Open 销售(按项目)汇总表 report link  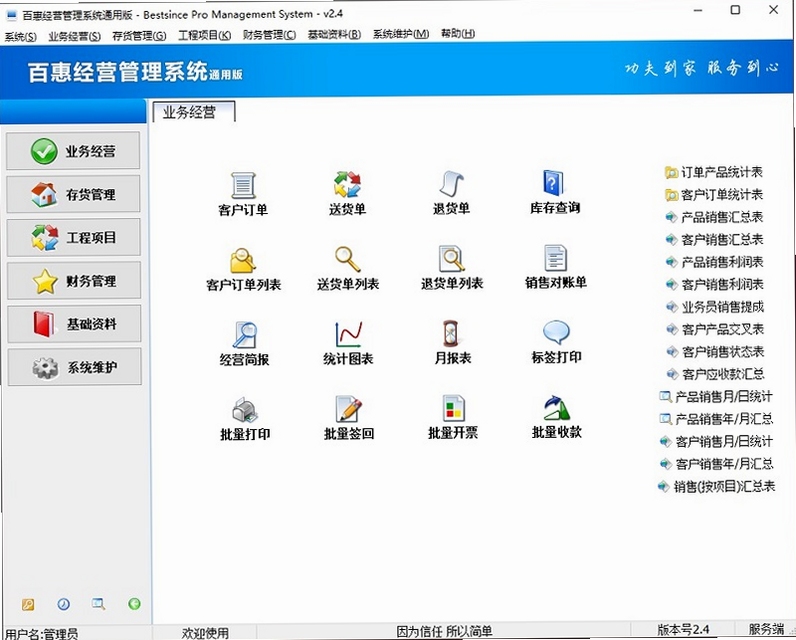pyautogui.click(x=716, y=487)
